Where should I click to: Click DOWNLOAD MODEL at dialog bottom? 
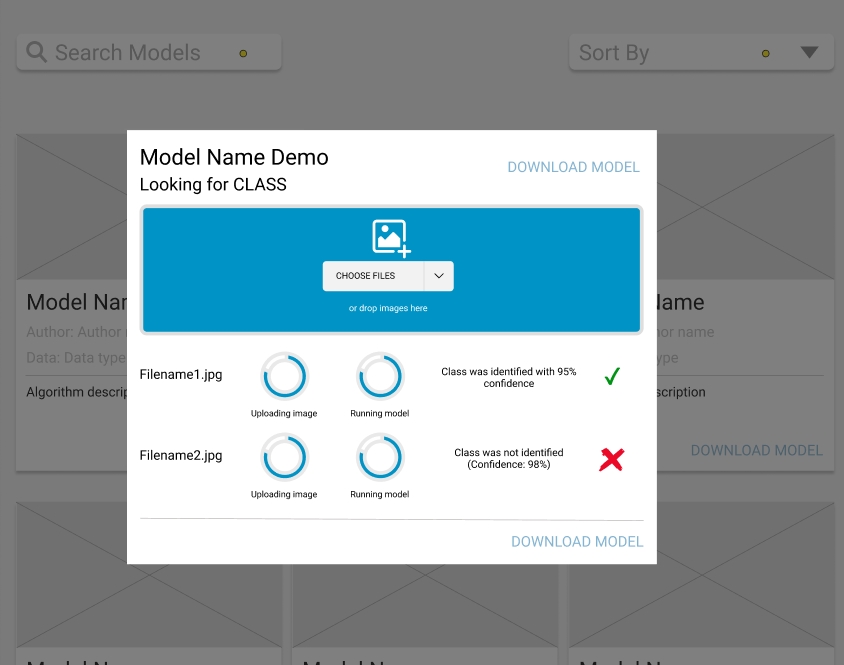pyautogui.click(x=577, y=541)
